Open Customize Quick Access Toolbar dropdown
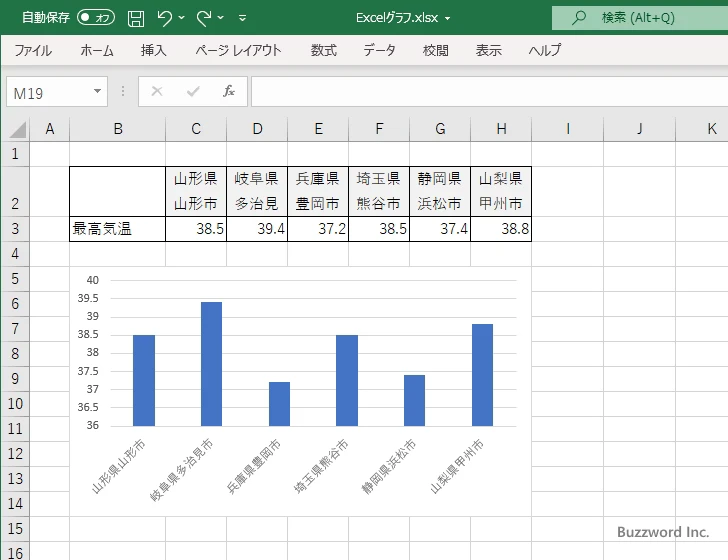 click(x=242, y=18)
